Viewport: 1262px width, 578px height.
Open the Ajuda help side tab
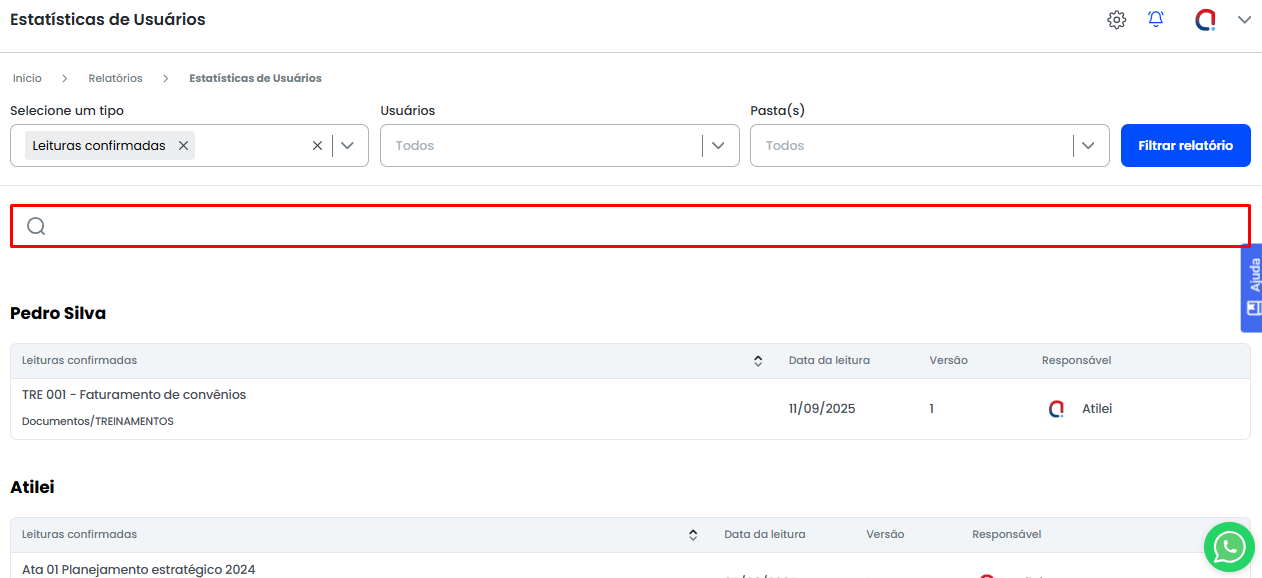(x=1251, y=287)
